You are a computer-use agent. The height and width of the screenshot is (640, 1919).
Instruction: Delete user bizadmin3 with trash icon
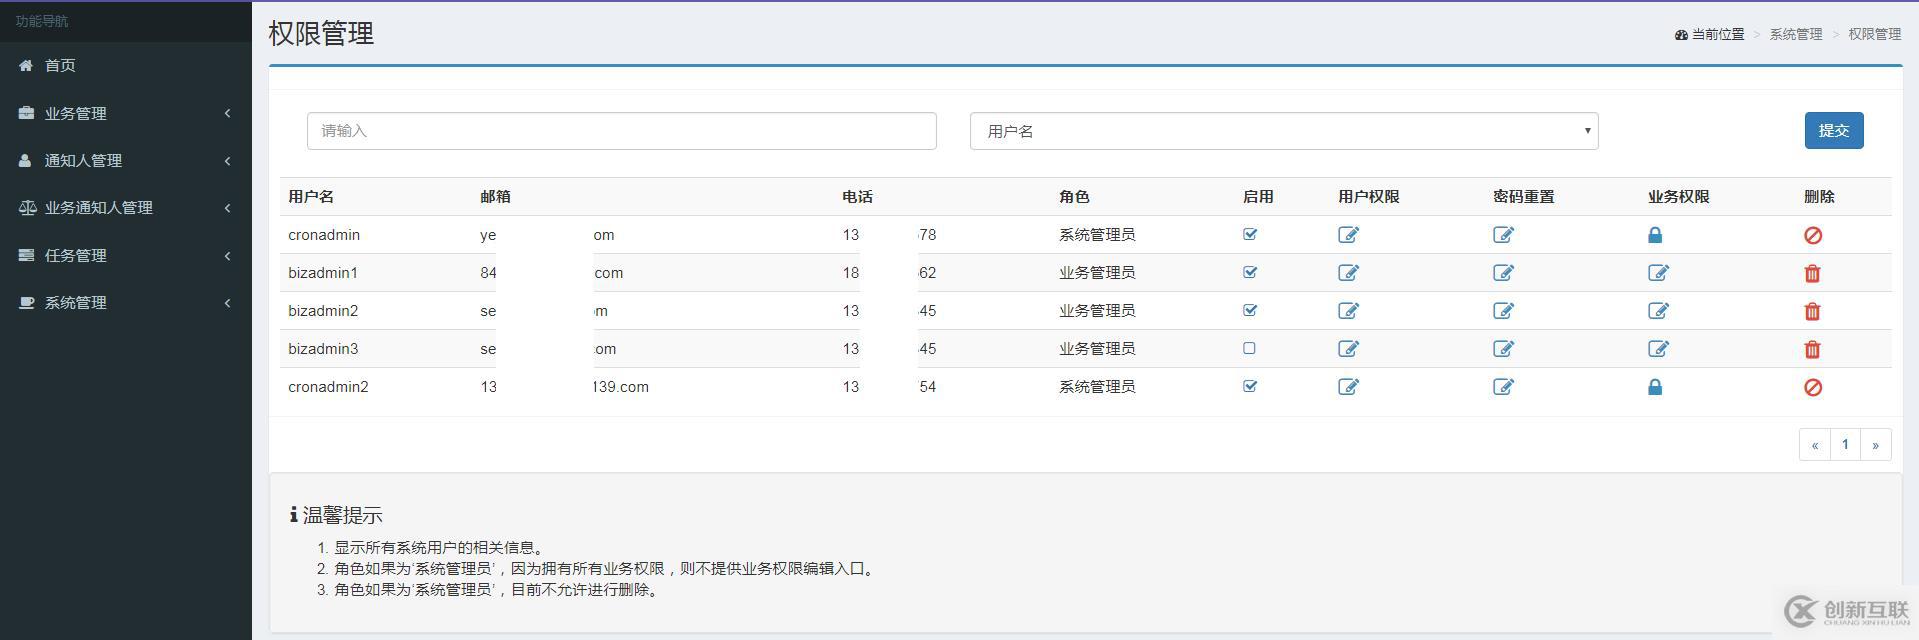pyautogui.click(x=1812, y=349)
